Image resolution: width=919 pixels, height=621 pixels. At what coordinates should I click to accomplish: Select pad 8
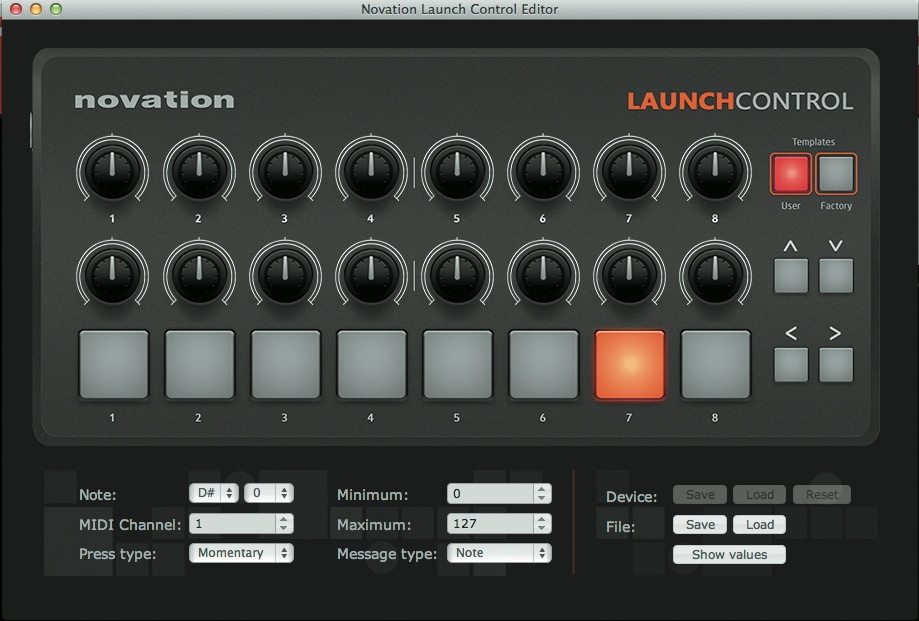(716, 364)
